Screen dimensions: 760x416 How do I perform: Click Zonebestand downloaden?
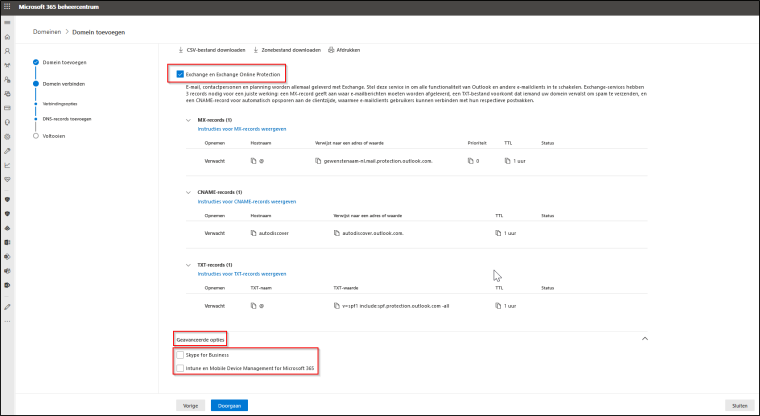(287, 50)
